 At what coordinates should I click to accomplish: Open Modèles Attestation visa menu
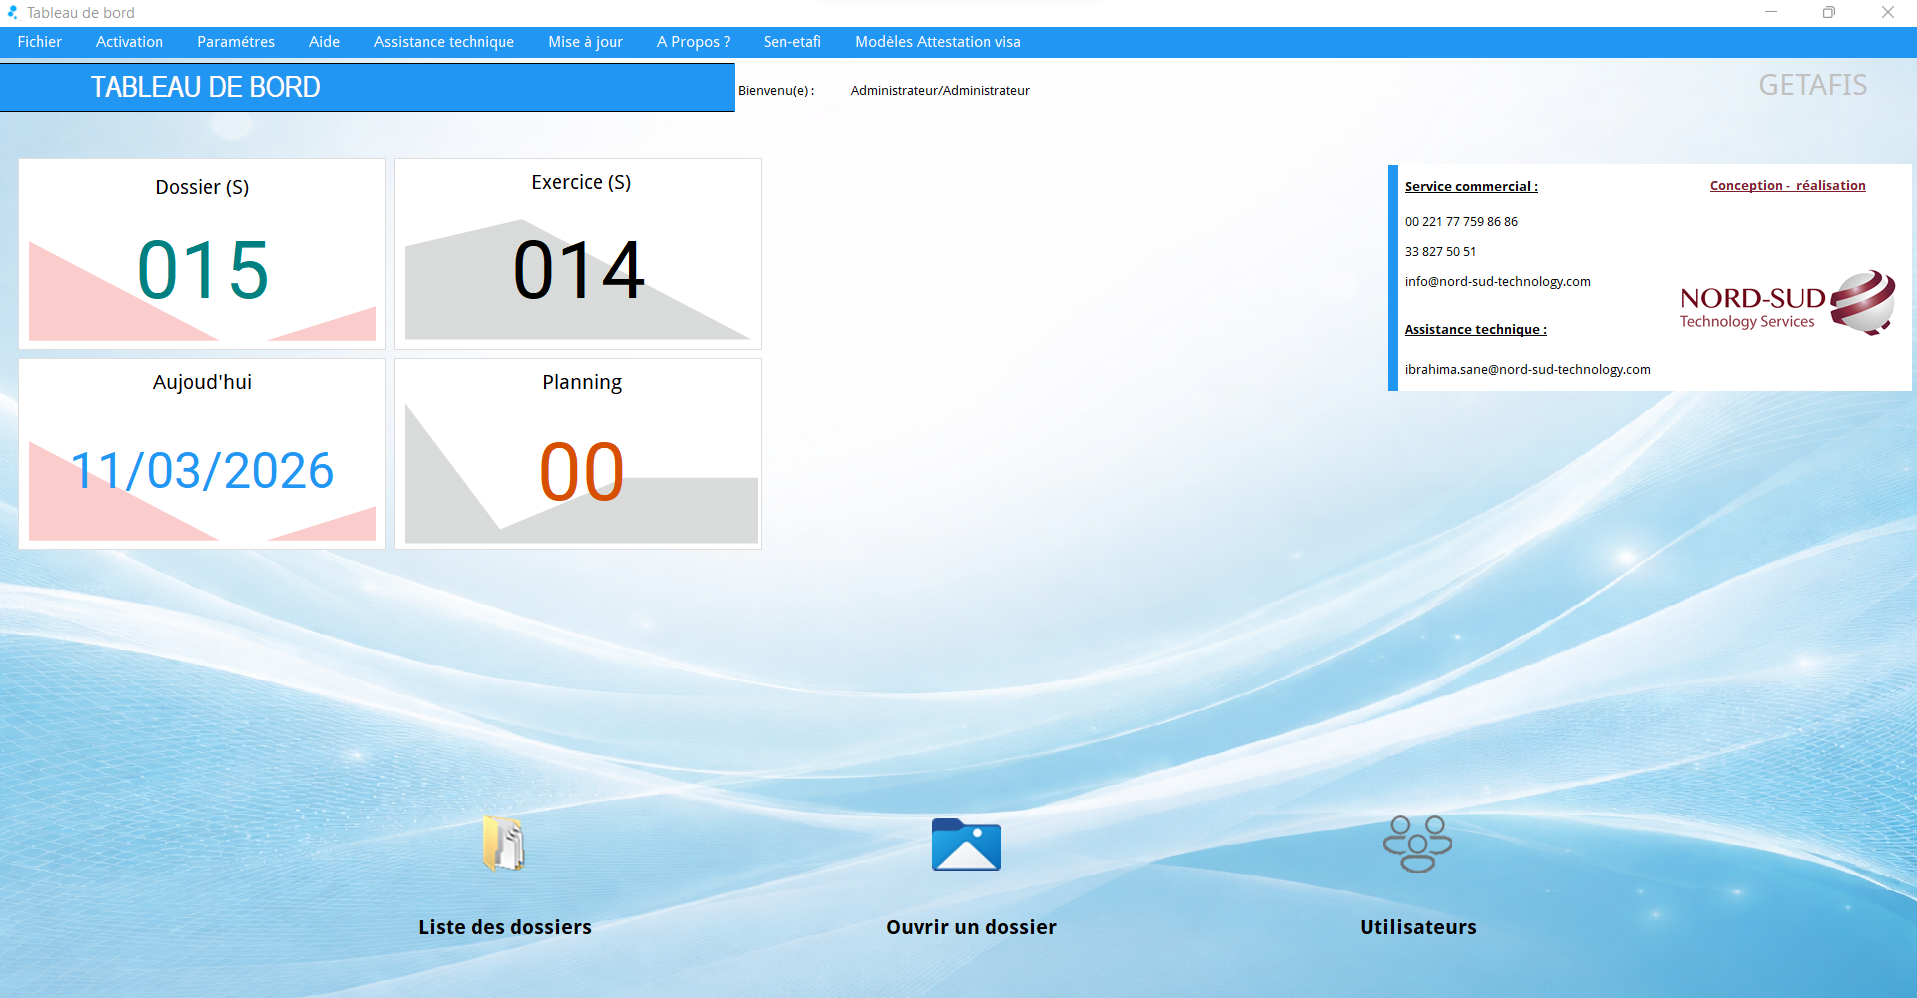click(938, 42)
